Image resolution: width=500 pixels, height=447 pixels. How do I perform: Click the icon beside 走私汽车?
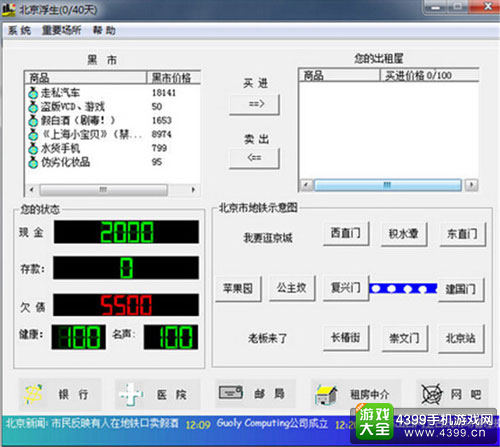(33, 92)
